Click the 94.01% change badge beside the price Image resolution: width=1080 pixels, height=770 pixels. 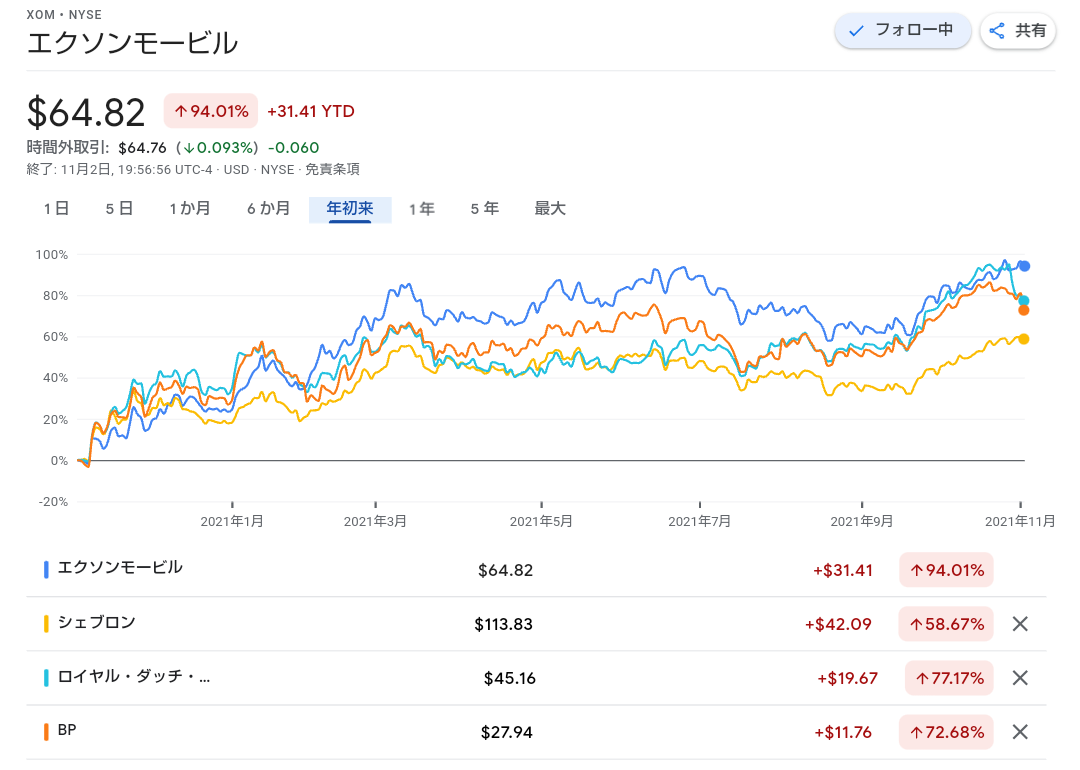coord(211,111)
